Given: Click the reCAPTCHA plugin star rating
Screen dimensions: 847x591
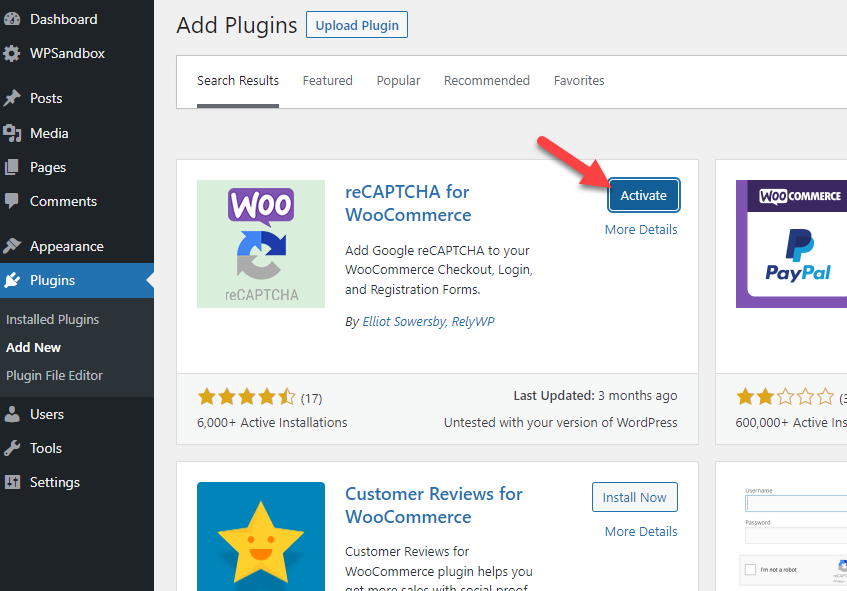Looking at the screenshot, I should [x=246, y=398].
